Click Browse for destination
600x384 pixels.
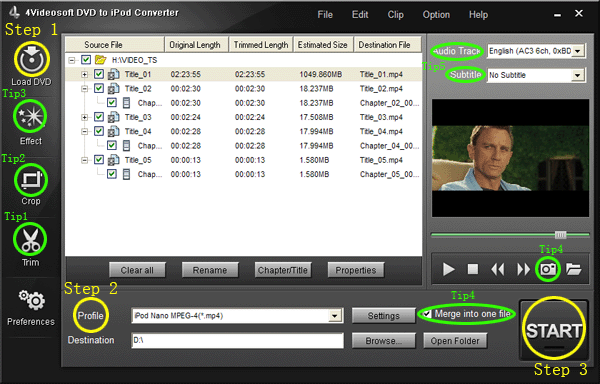pos(383,341)
